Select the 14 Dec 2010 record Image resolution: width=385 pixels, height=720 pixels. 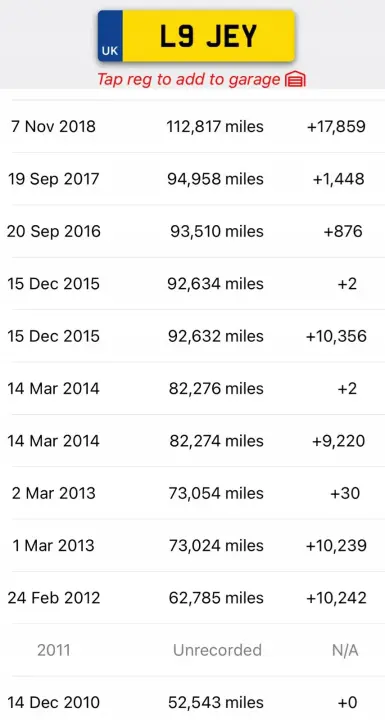click(192, 700)
